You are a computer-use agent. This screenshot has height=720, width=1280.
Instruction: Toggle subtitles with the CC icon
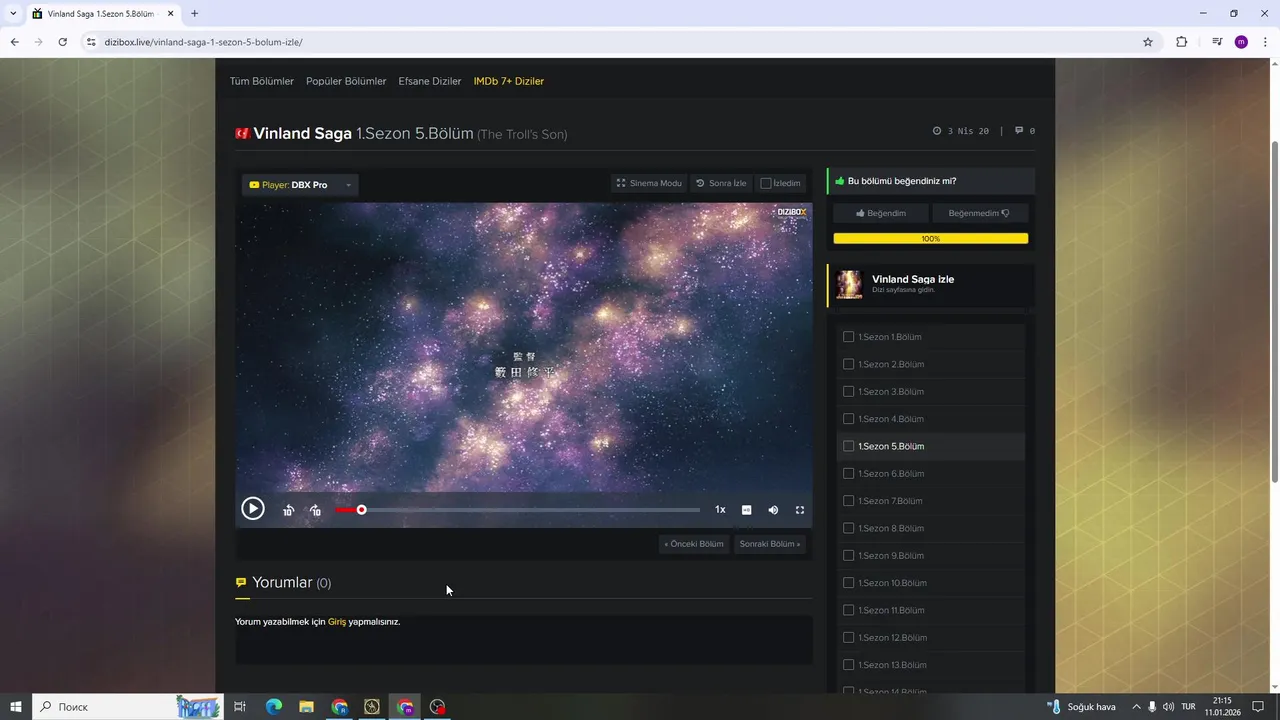[x=746, y=510]
